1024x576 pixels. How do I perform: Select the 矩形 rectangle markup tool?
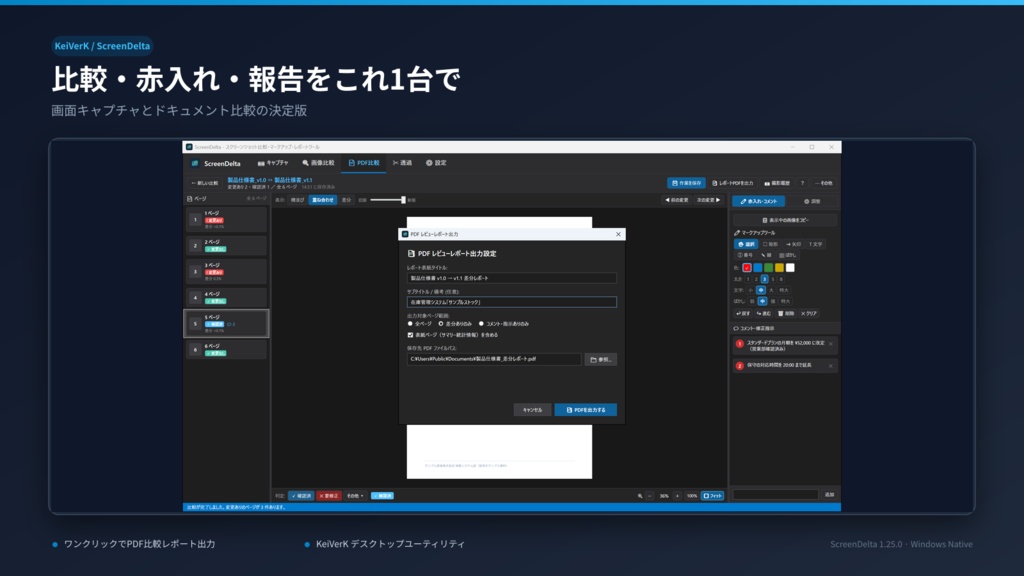pos(771,244)
